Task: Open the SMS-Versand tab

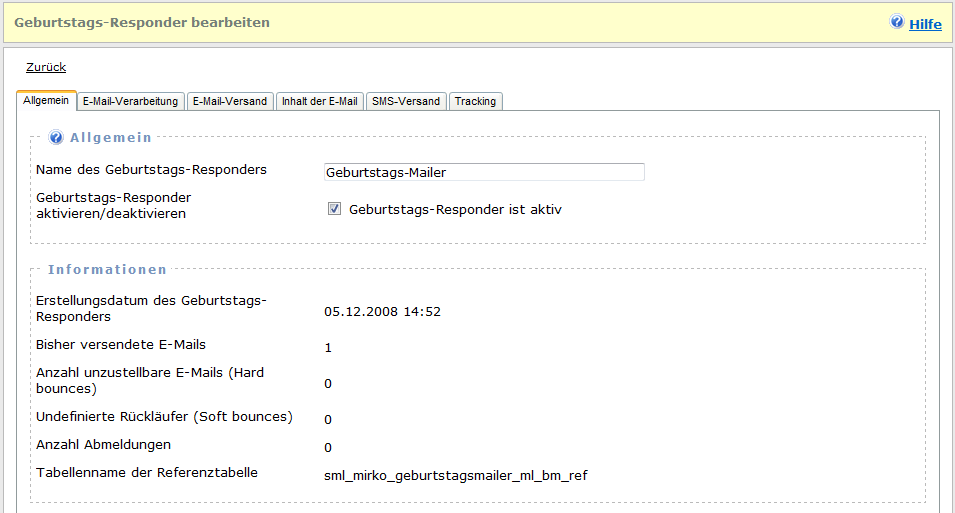Action: click(405, 101)
